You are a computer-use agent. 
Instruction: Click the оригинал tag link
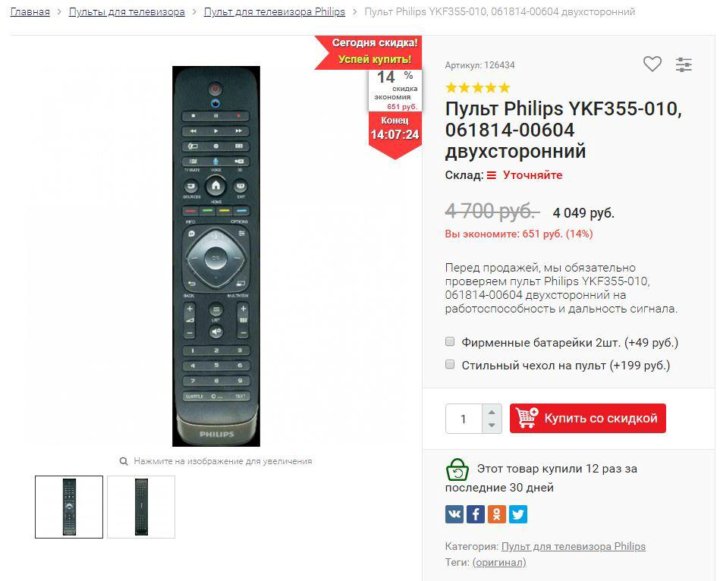[499, 562]
